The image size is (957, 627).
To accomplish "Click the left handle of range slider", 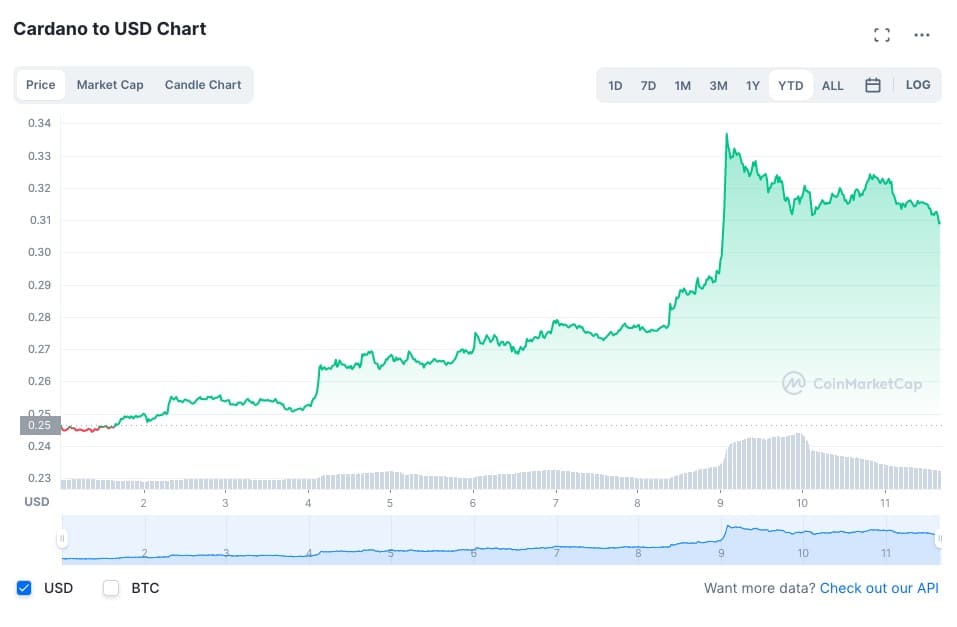I will coord(62,539).
